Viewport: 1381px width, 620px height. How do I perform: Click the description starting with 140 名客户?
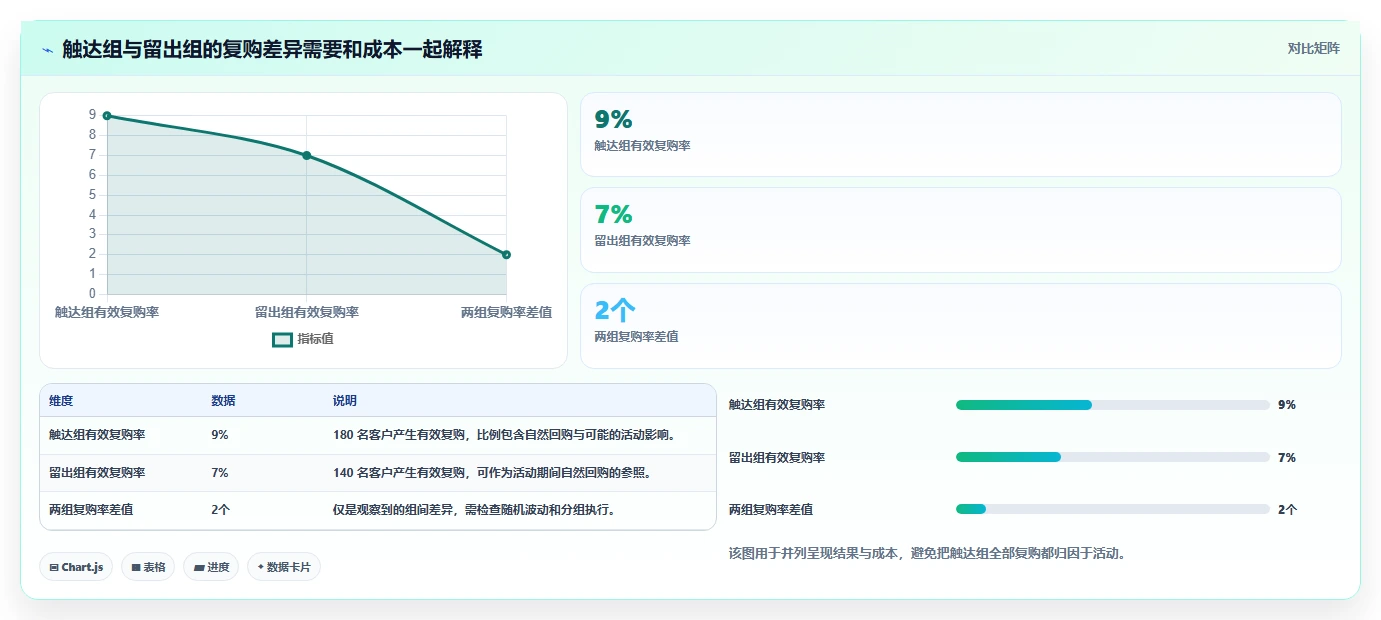494,473
